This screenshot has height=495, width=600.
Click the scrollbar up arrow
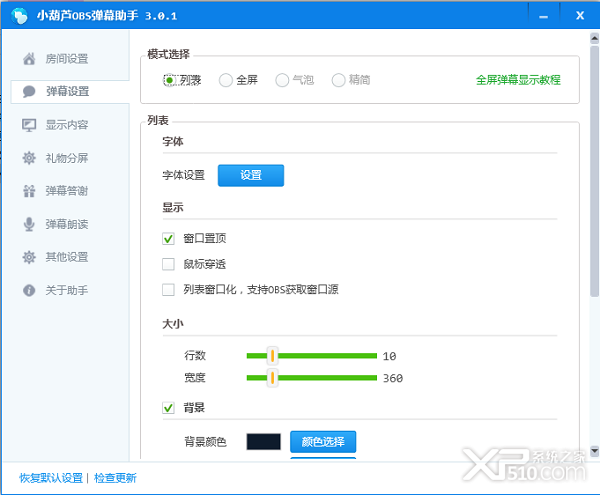tap(594, 38)
